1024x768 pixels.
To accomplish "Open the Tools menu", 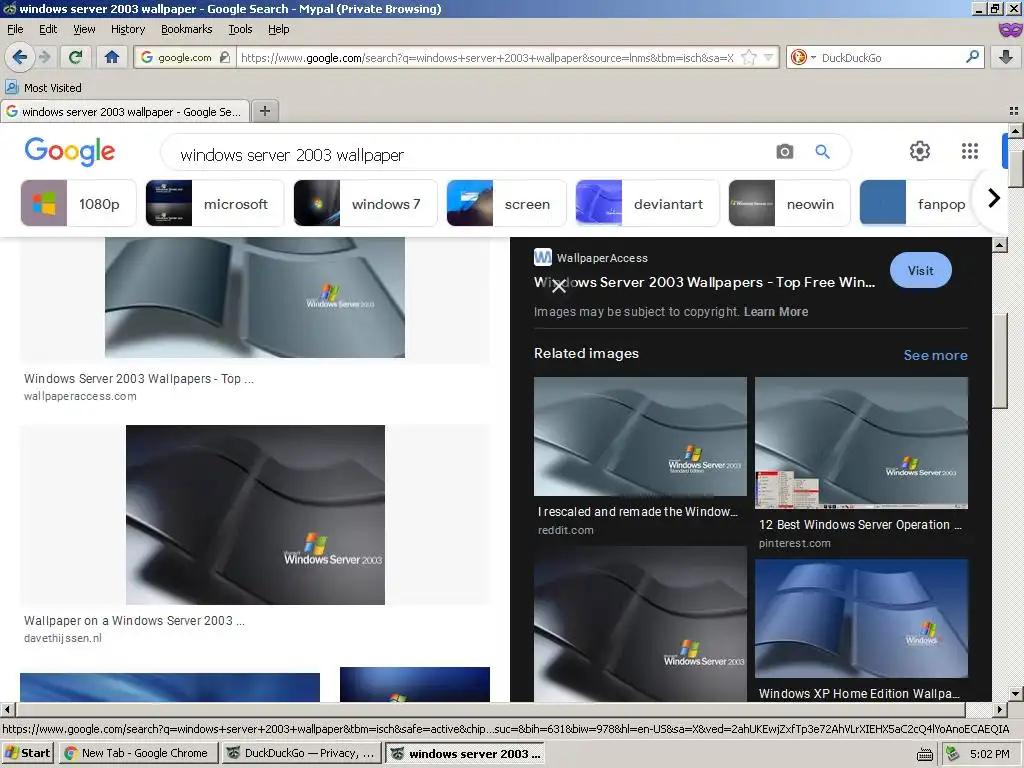I will click(240, 29).
